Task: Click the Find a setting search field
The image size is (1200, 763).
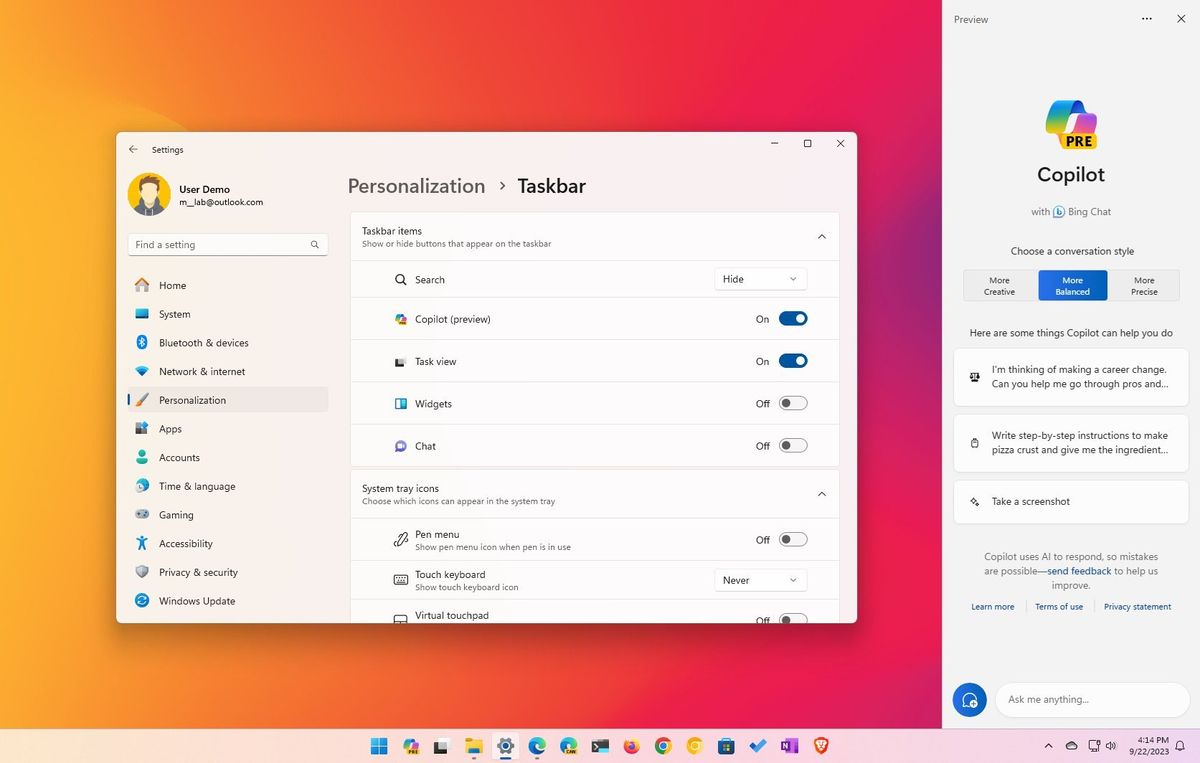Action: pos(228,244)
